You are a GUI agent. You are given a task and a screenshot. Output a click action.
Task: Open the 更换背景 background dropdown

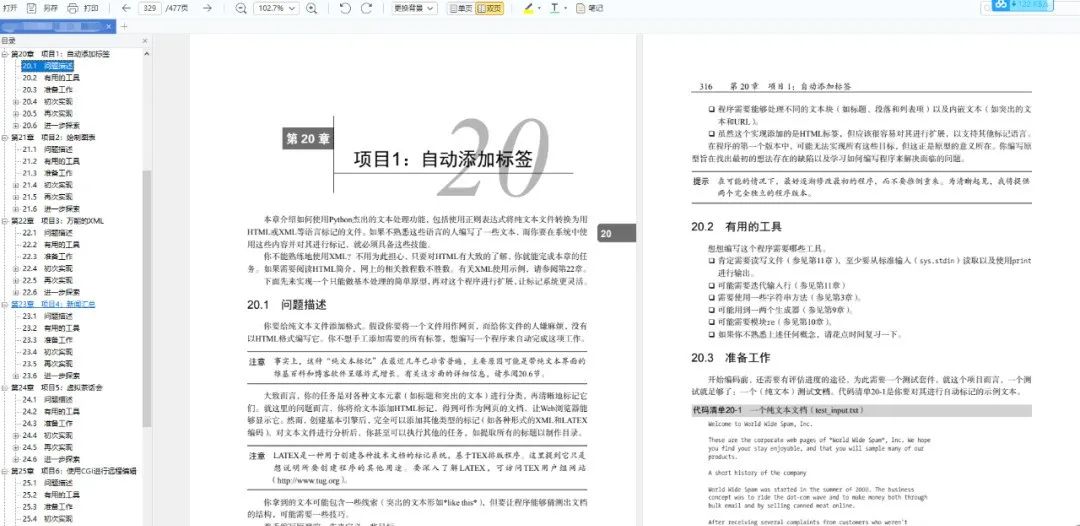(415, 8)
